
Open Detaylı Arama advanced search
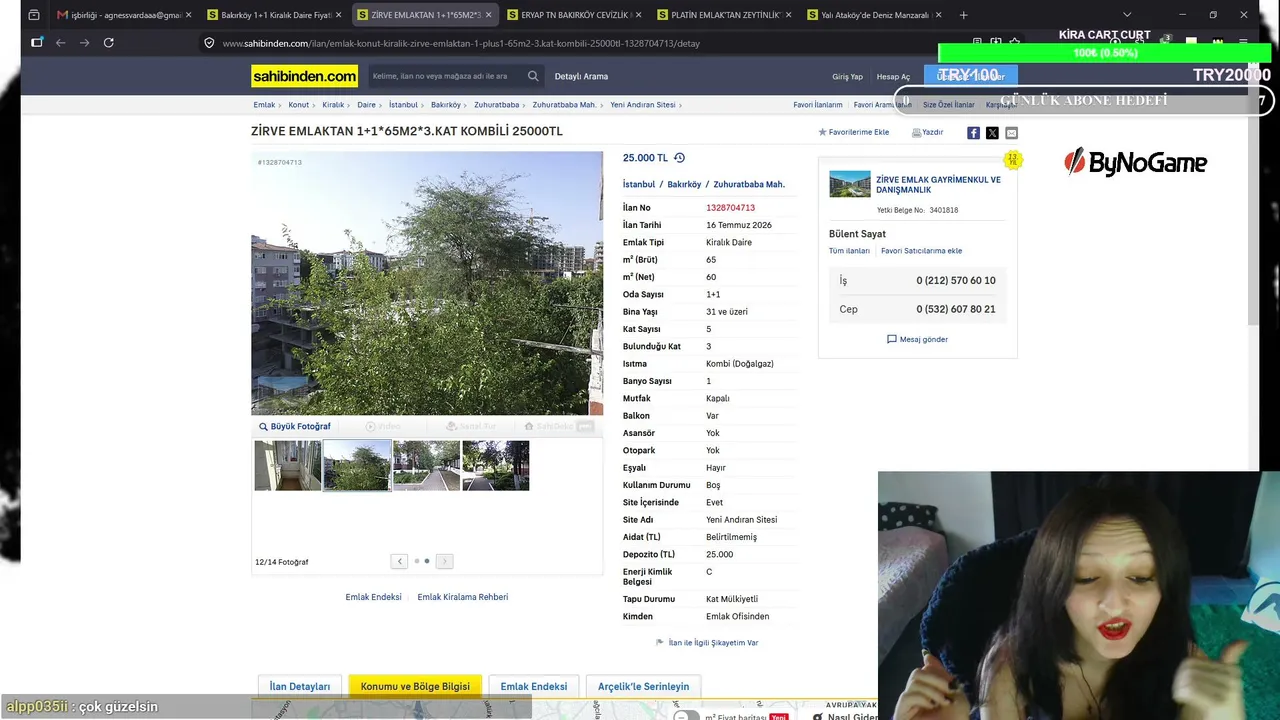click(581, 76)
